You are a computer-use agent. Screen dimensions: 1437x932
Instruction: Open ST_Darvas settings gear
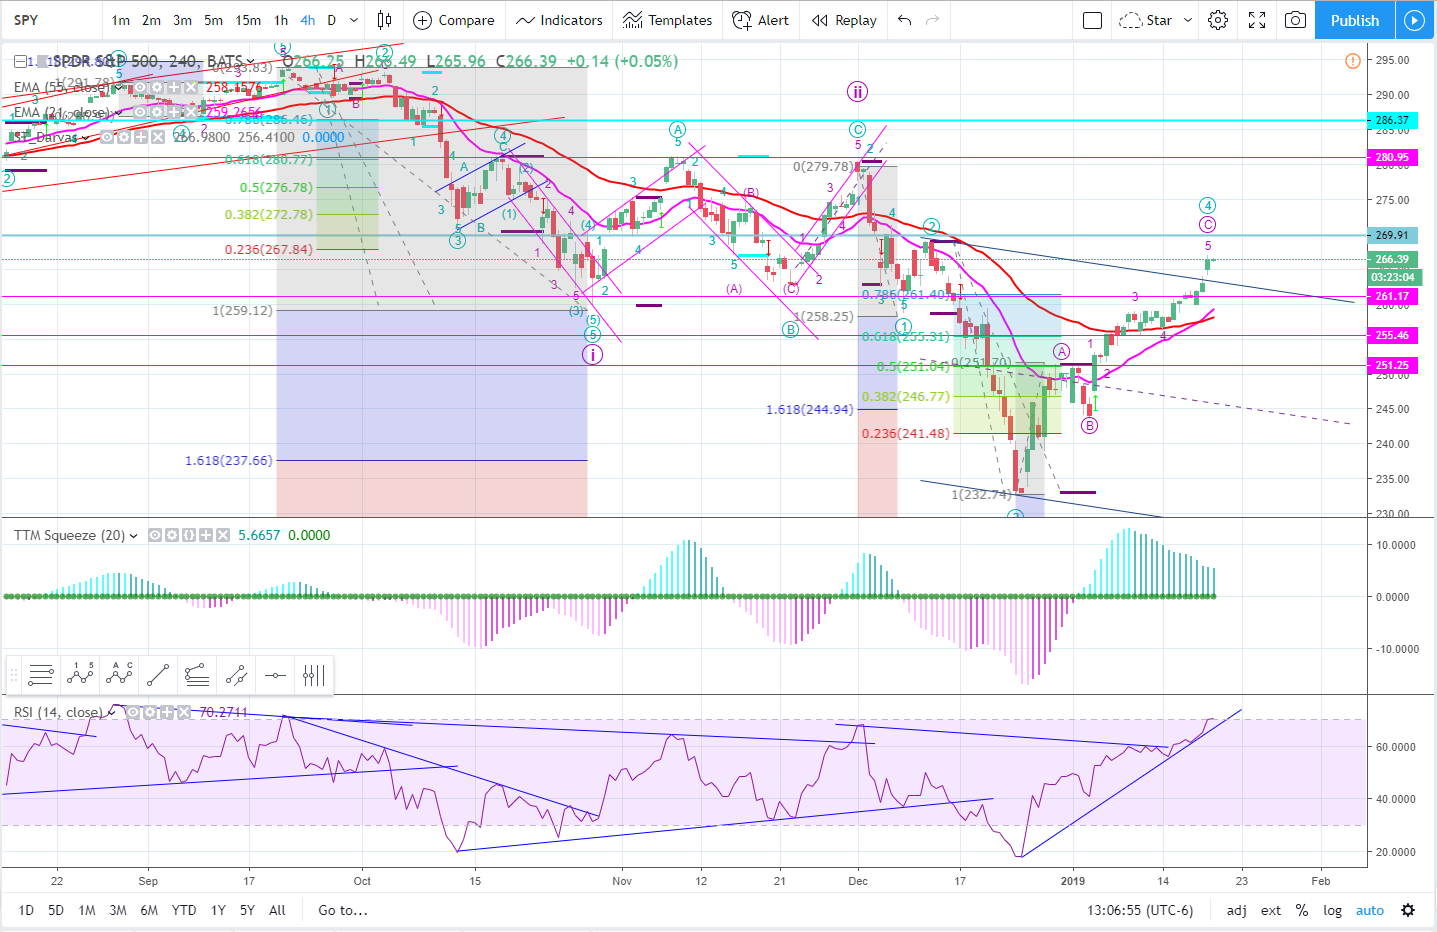coord(123,137)
